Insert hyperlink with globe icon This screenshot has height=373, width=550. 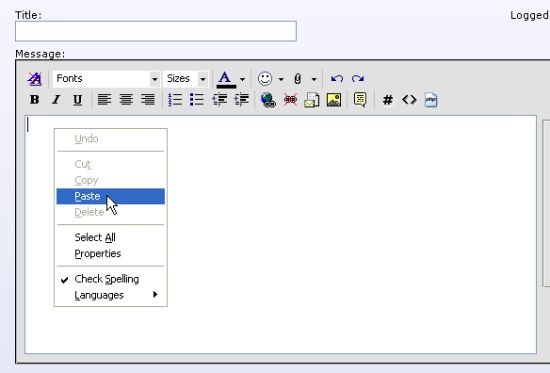pyautogui.click(x=268, y=100)
